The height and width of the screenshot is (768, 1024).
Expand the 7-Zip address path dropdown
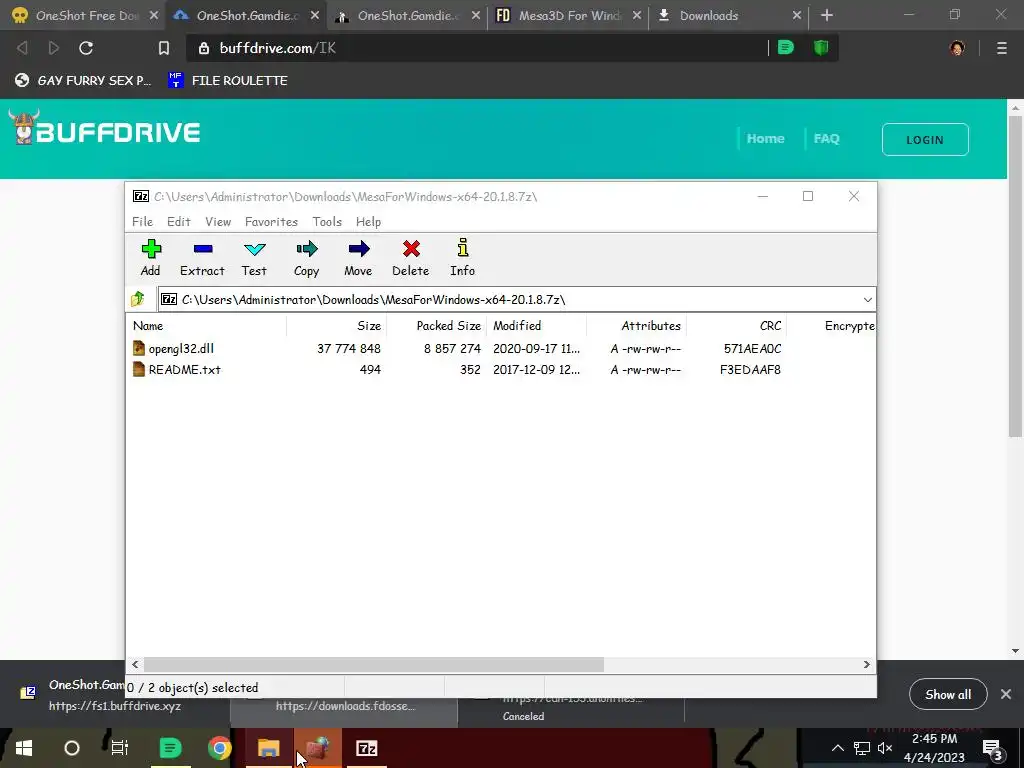(867, 300)
